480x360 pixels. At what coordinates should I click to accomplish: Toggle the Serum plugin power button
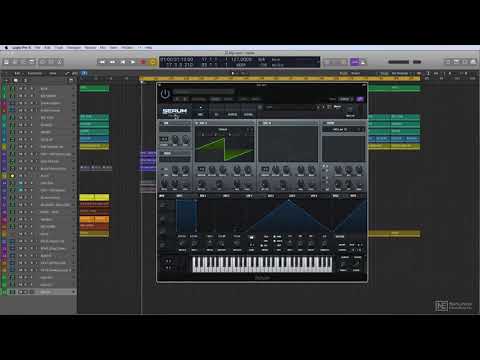tap(165, 94)
